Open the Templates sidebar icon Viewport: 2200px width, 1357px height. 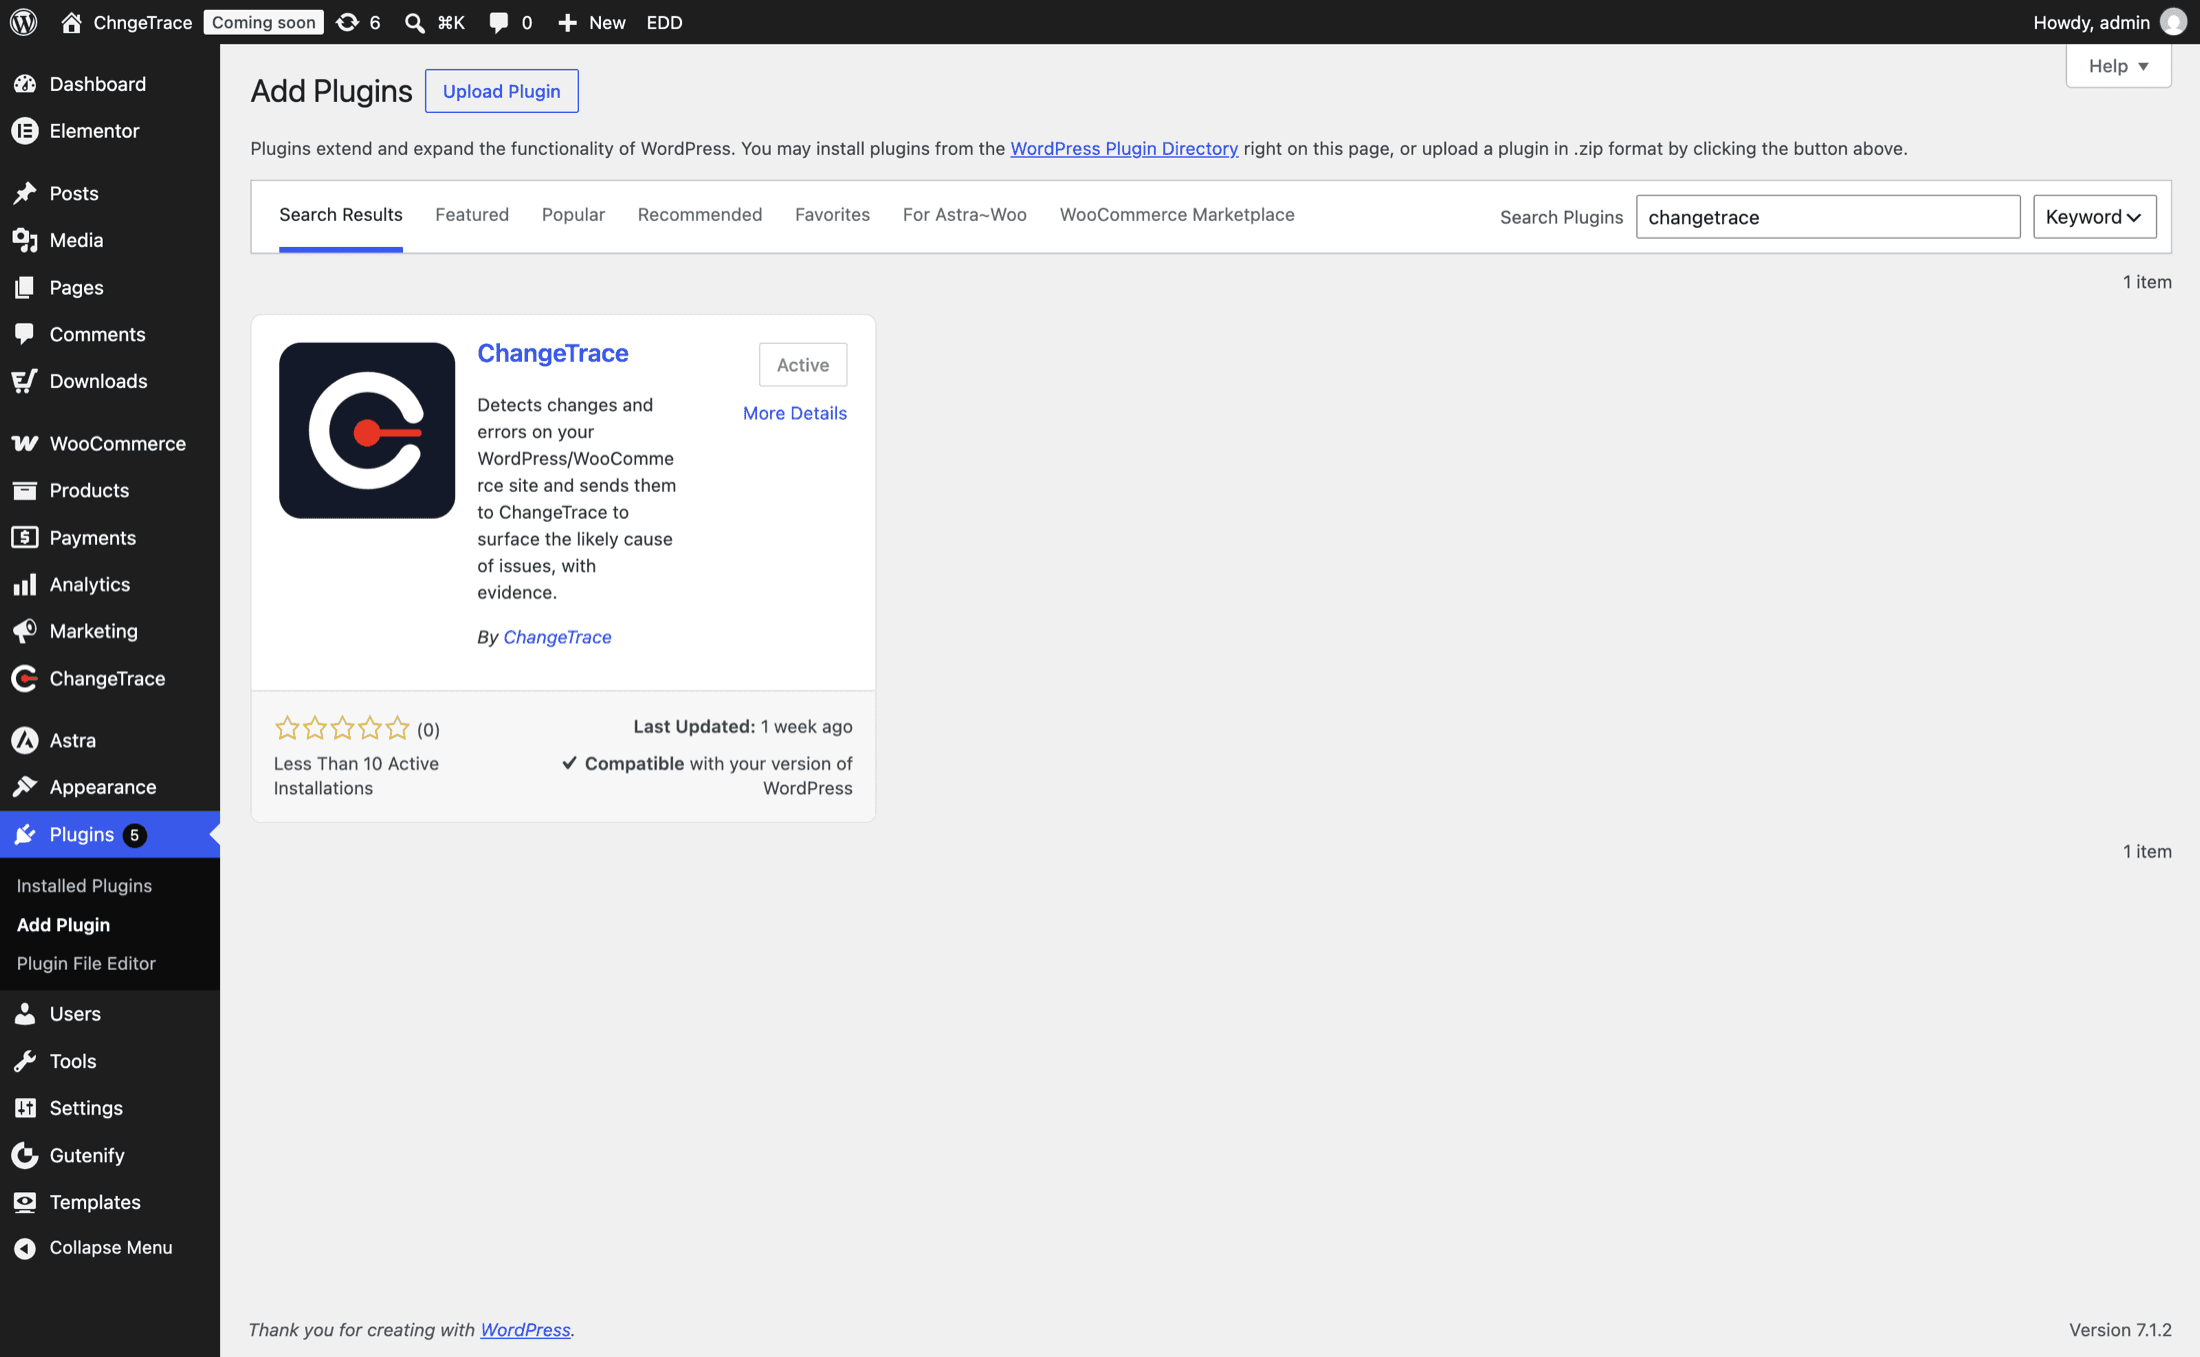pyautogui.click(x=25, y=1202)
